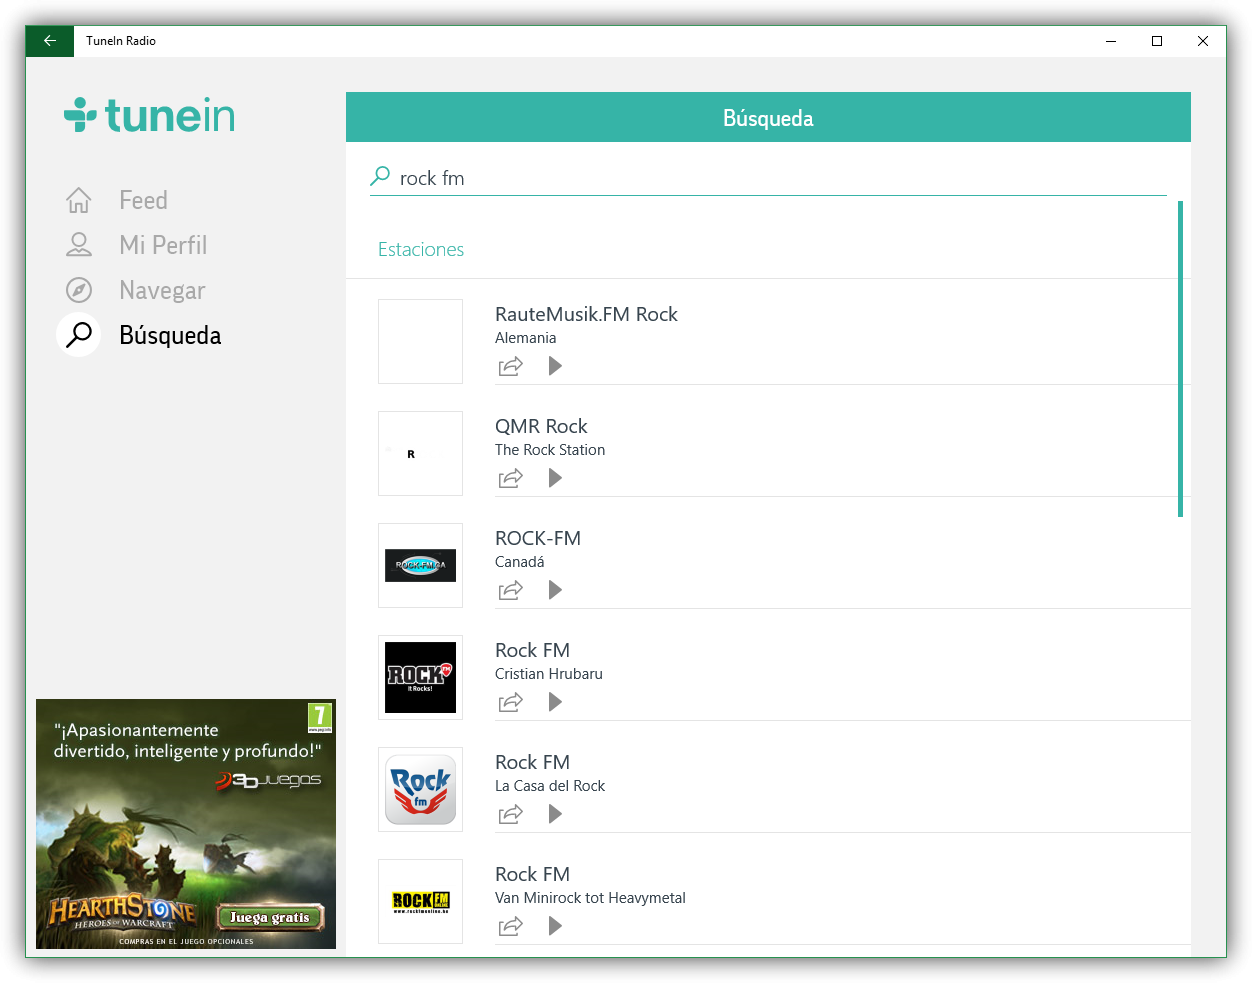The height and width of the screenshot is (983, 1252).
Task: Open QMR Rock station thumbnail
Action: [x=420, y=453]
